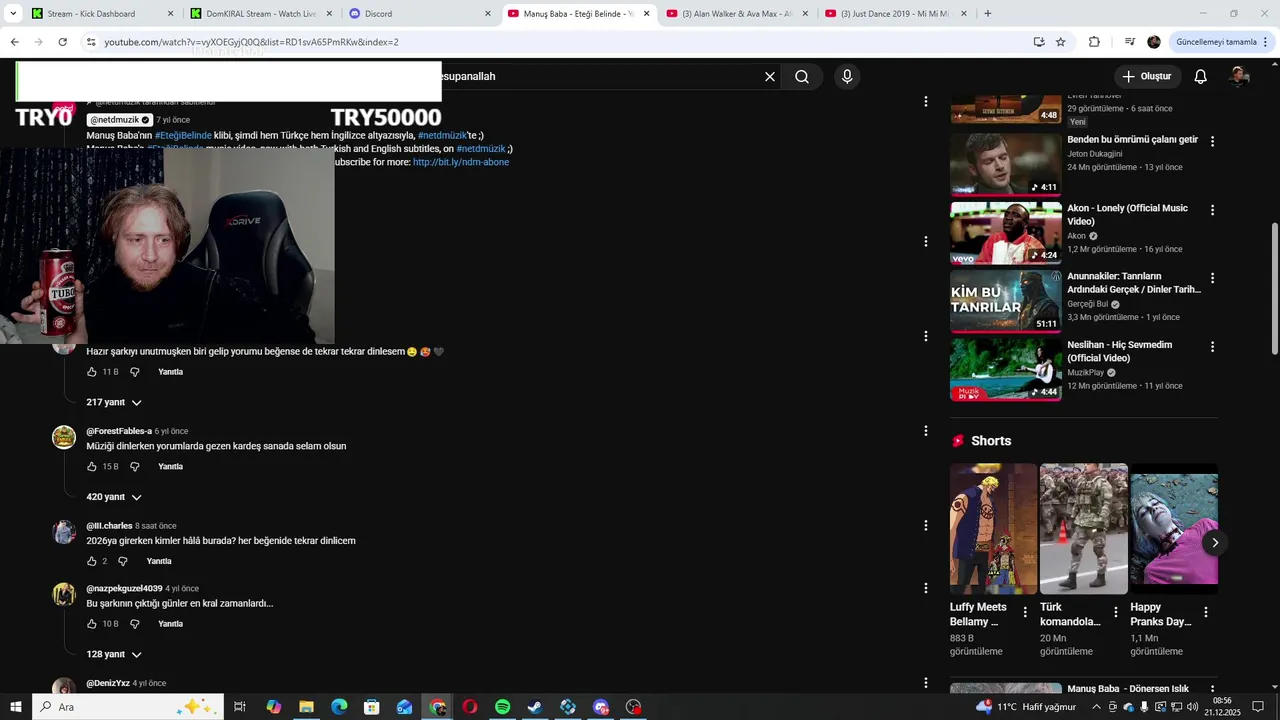Like the comment 'Hazır şarkıyı unutmuşken'
This screenshot has height=720, width=1280.
point(92,372)
